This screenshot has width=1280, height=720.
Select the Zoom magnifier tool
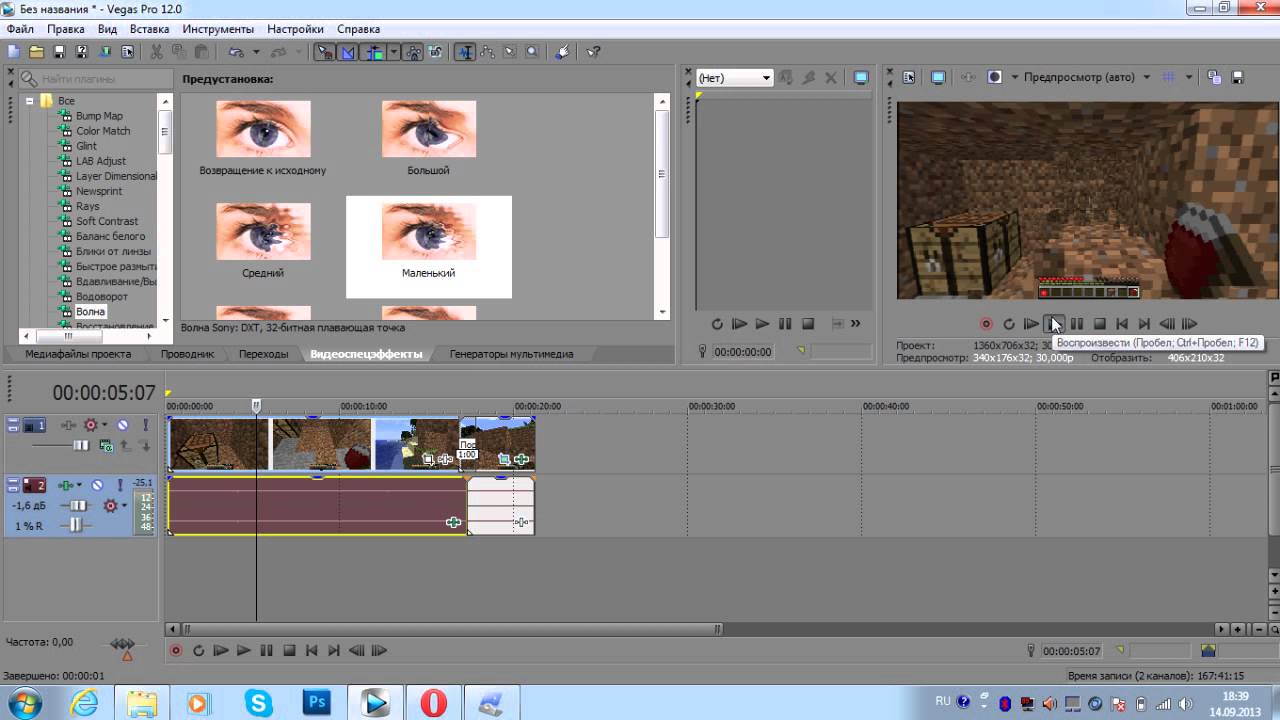pyautogui.click(x=532, y=52)
